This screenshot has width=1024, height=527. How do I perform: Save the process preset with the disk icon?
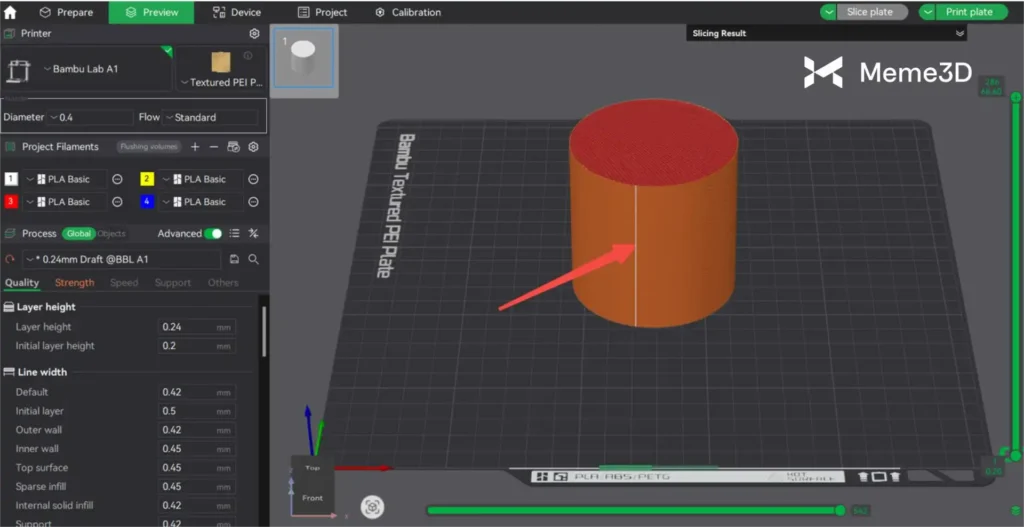234,259
